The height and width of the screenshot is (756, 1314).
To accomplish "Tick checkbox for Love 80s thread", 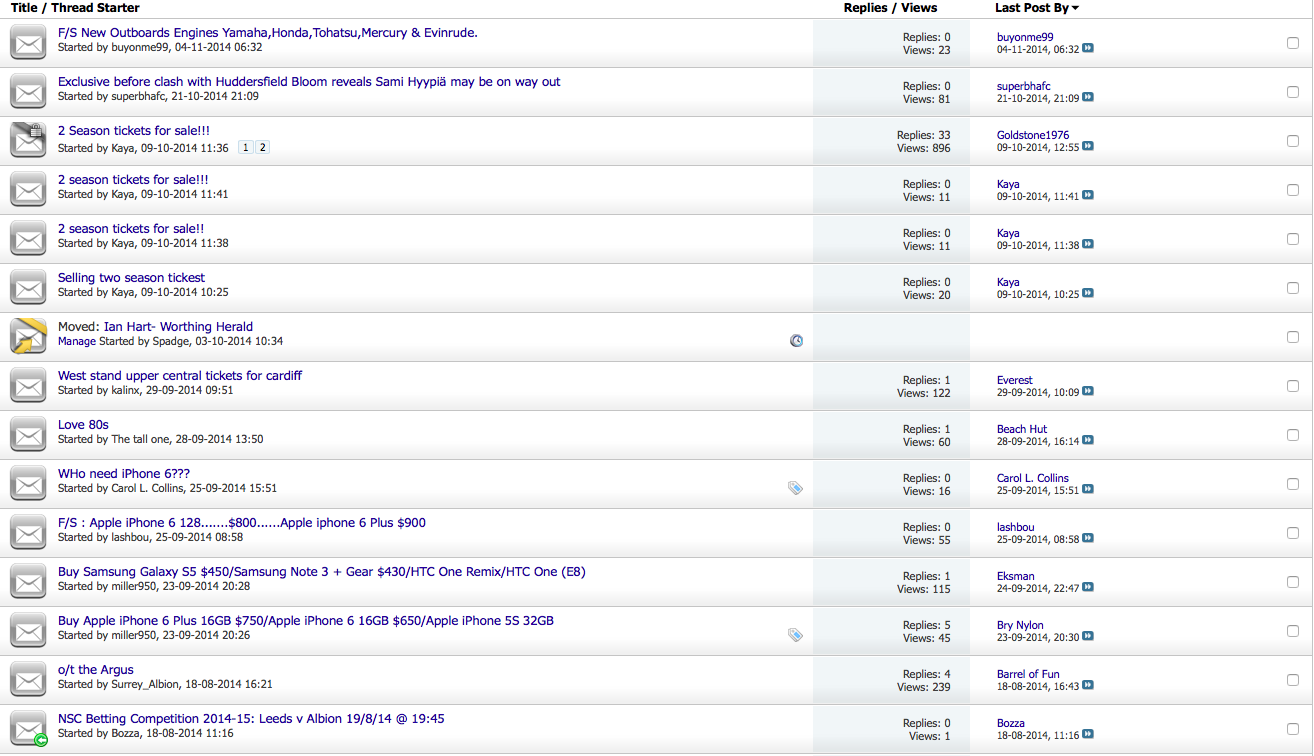I will point(1293,435).
